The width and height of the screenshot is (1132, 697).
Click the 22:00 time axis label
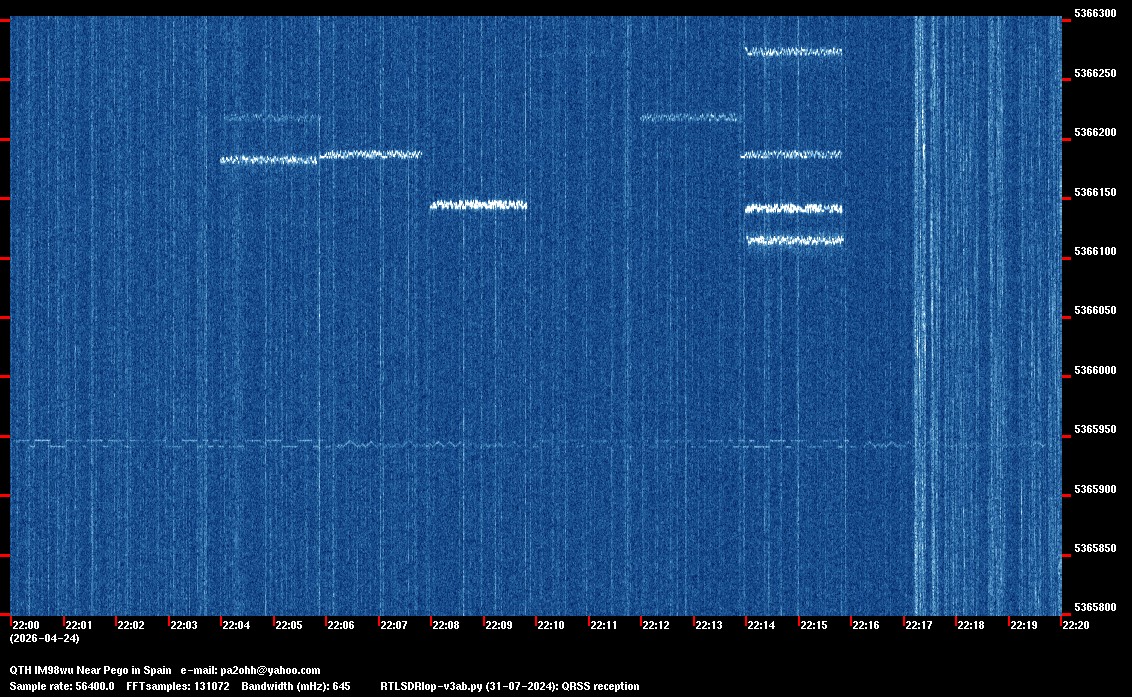point(25,625)
